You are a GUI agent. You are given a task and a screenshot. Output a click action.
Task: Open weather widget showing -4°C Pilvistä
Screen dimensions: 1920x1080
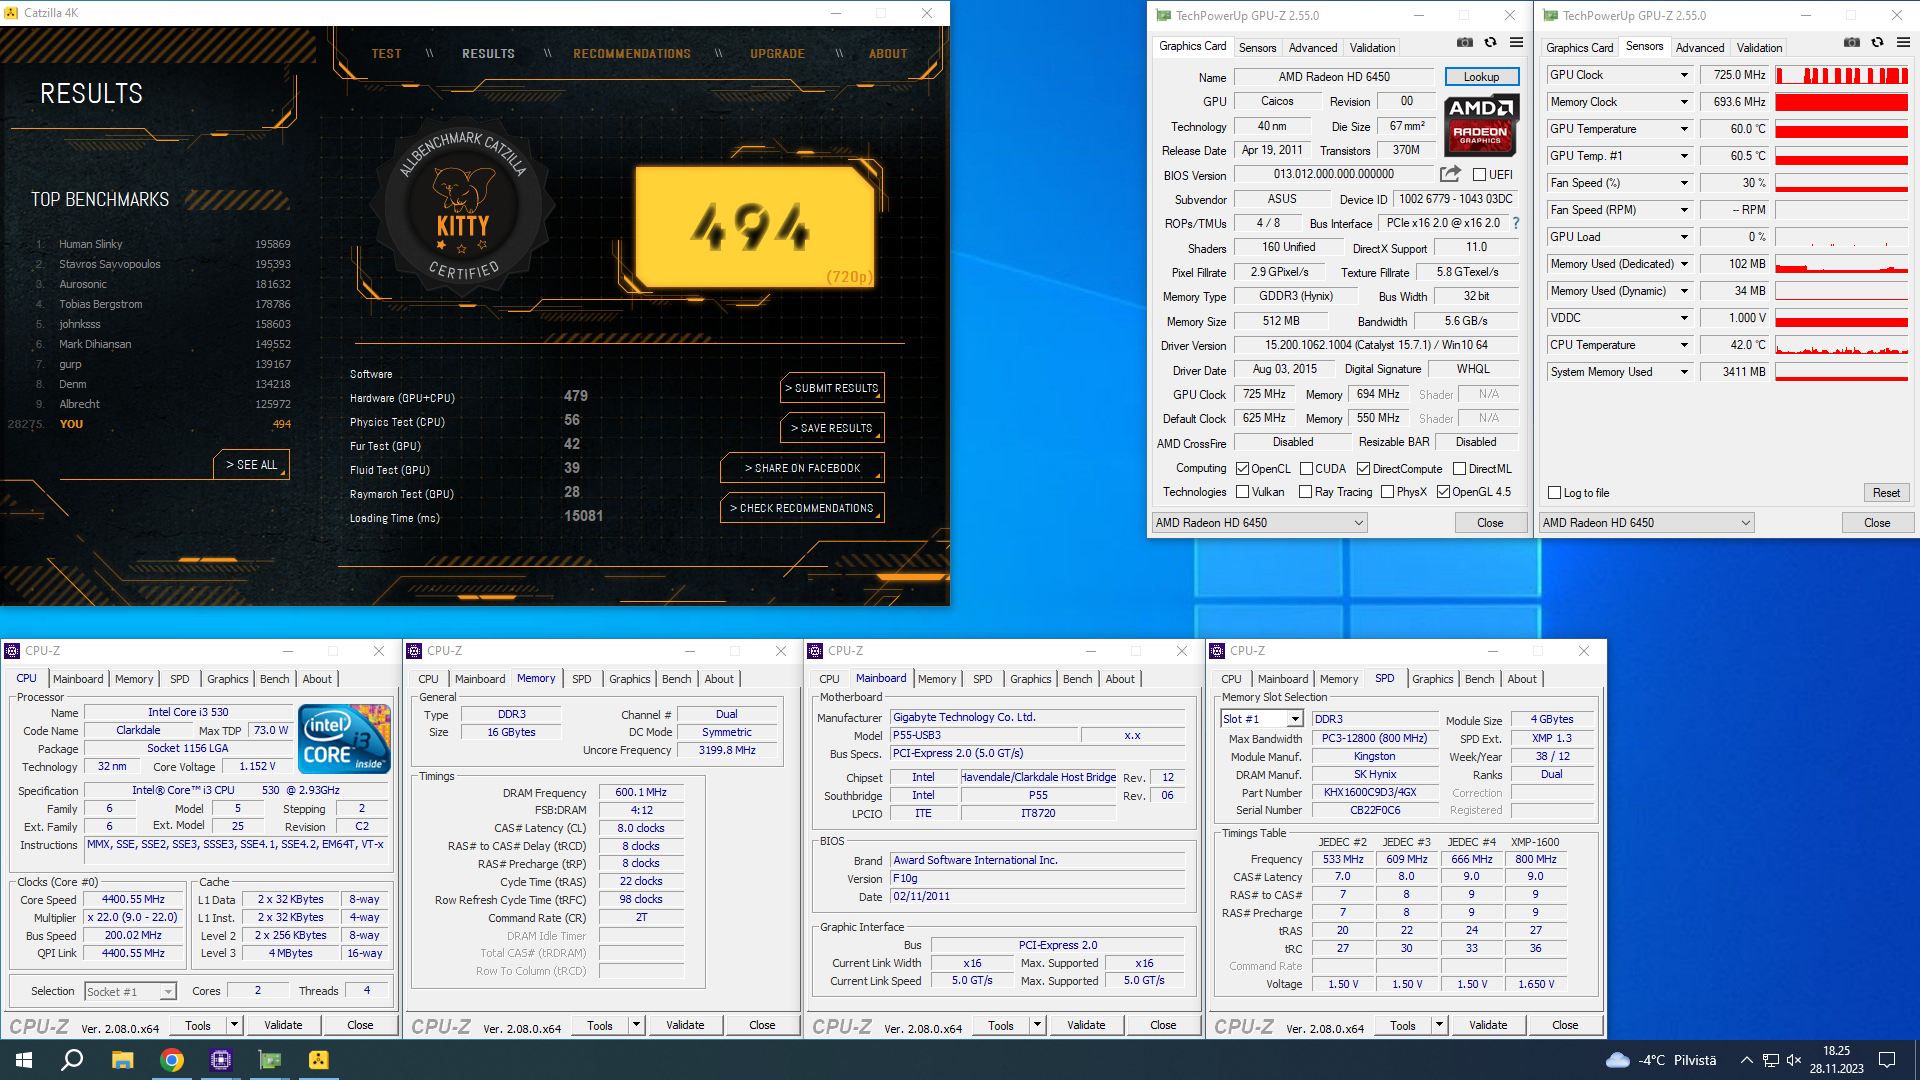[1661, 1060]
